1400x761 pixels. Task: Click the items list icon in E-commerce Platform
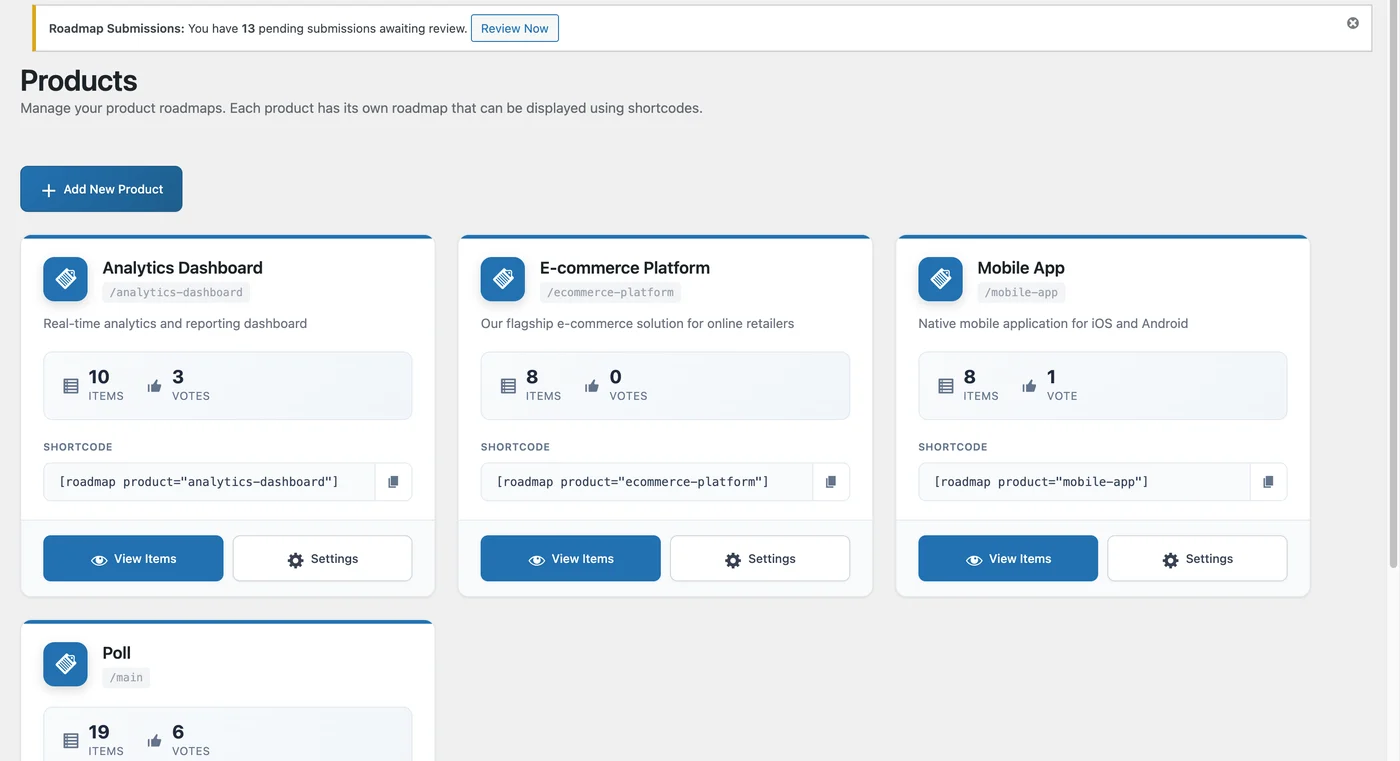point(508,386)
